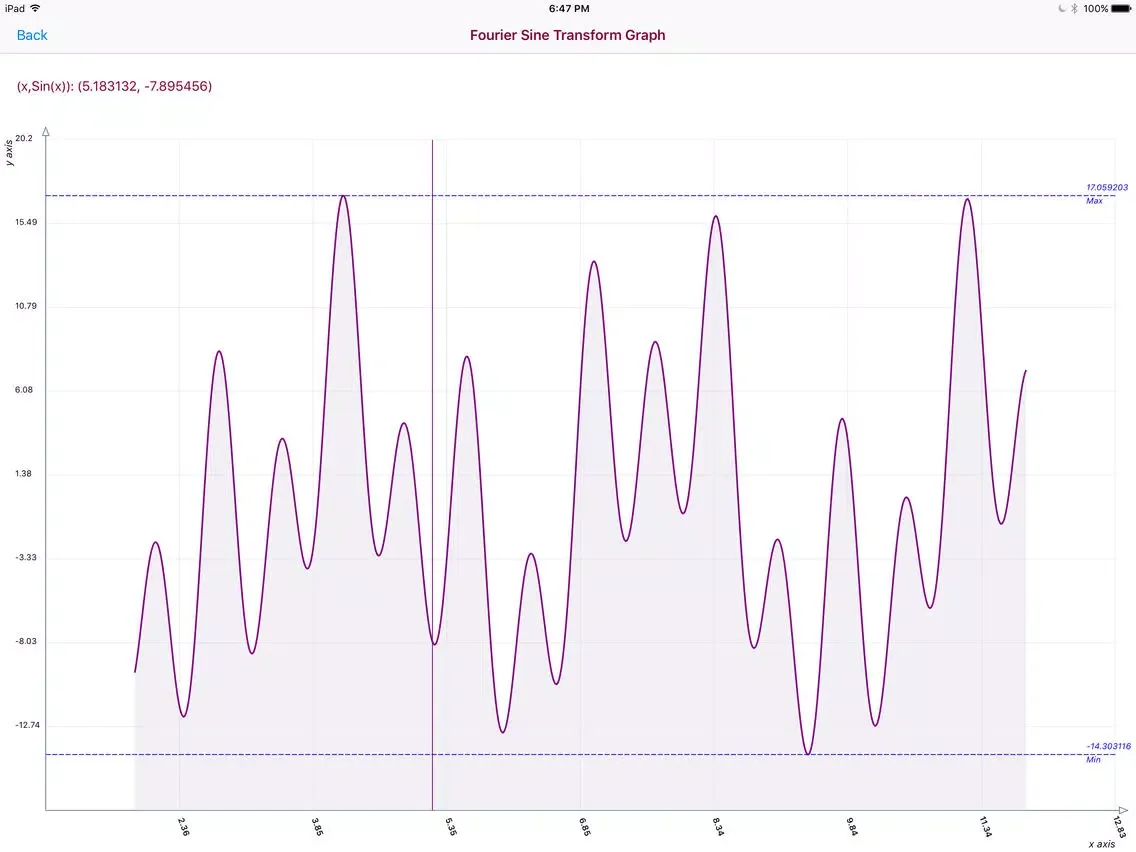
Task: Tap the WiFi status icon
Action: (35, 8)
